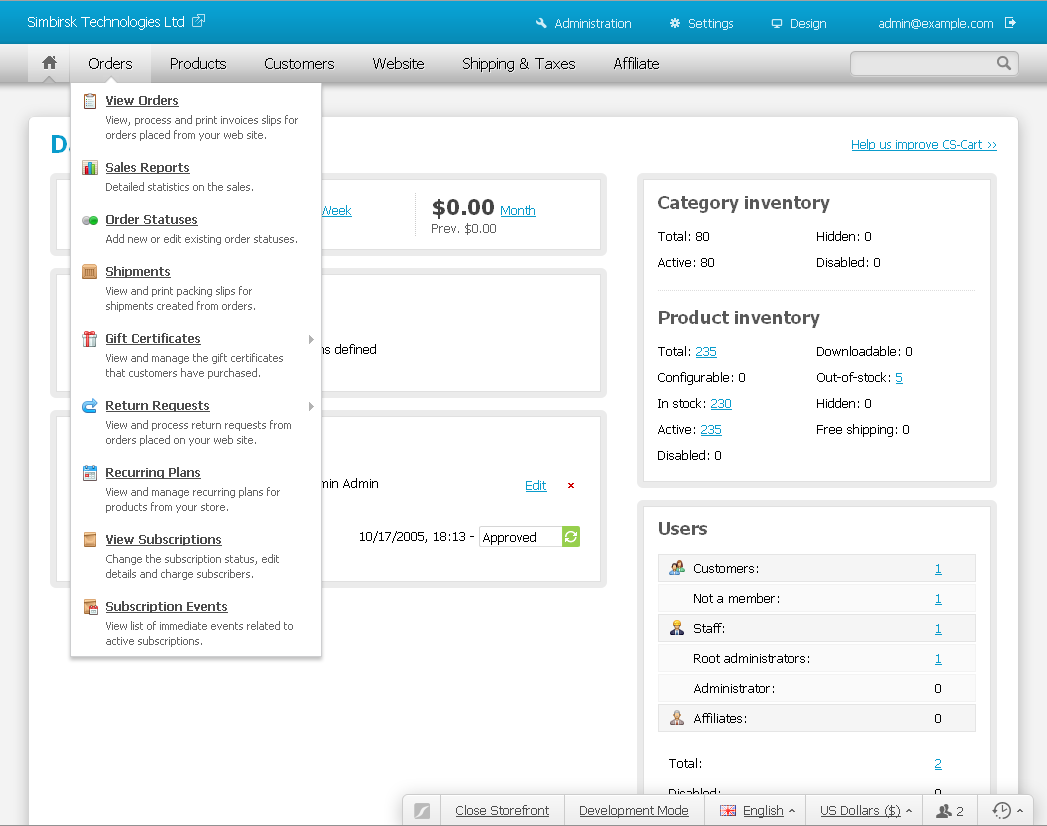Open the Product inventory Total 235 link

tap(706, 352)
